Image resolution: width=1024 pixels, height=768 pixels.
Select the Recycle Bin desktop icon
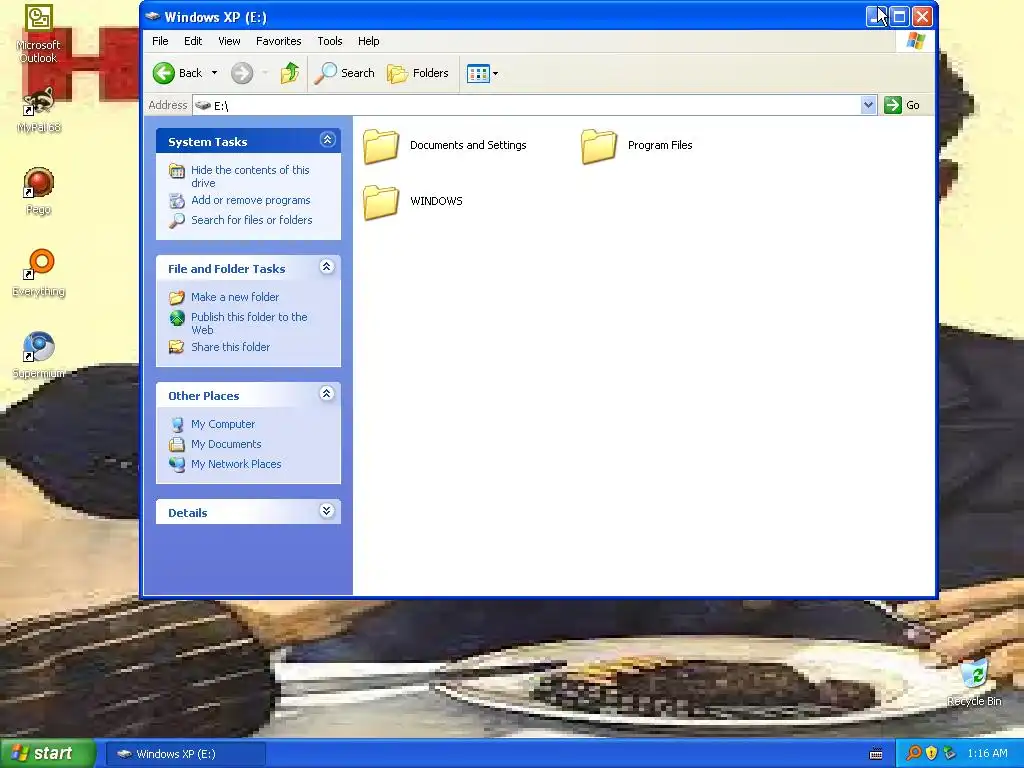pos(974,675)
